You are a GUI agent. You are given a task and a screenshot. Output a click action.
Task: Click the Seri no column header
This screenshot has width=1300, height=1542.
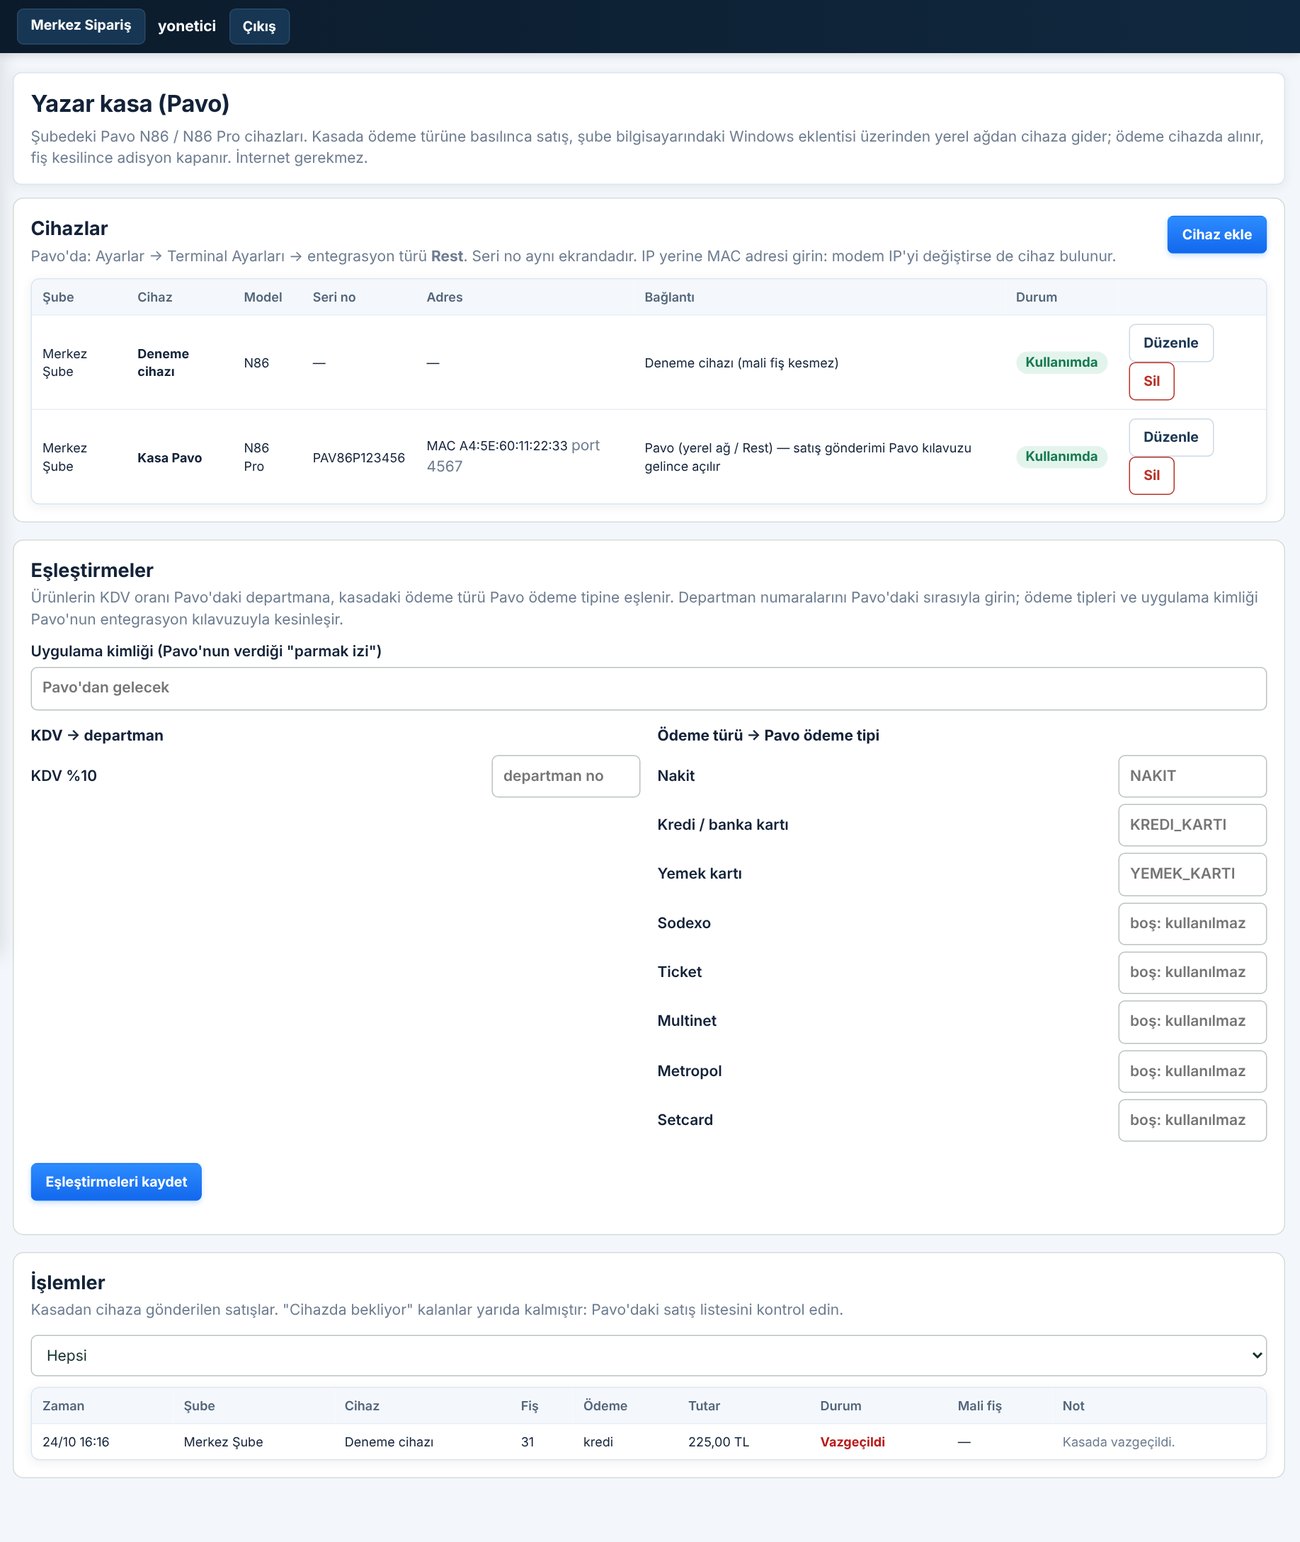pos(334,297)
